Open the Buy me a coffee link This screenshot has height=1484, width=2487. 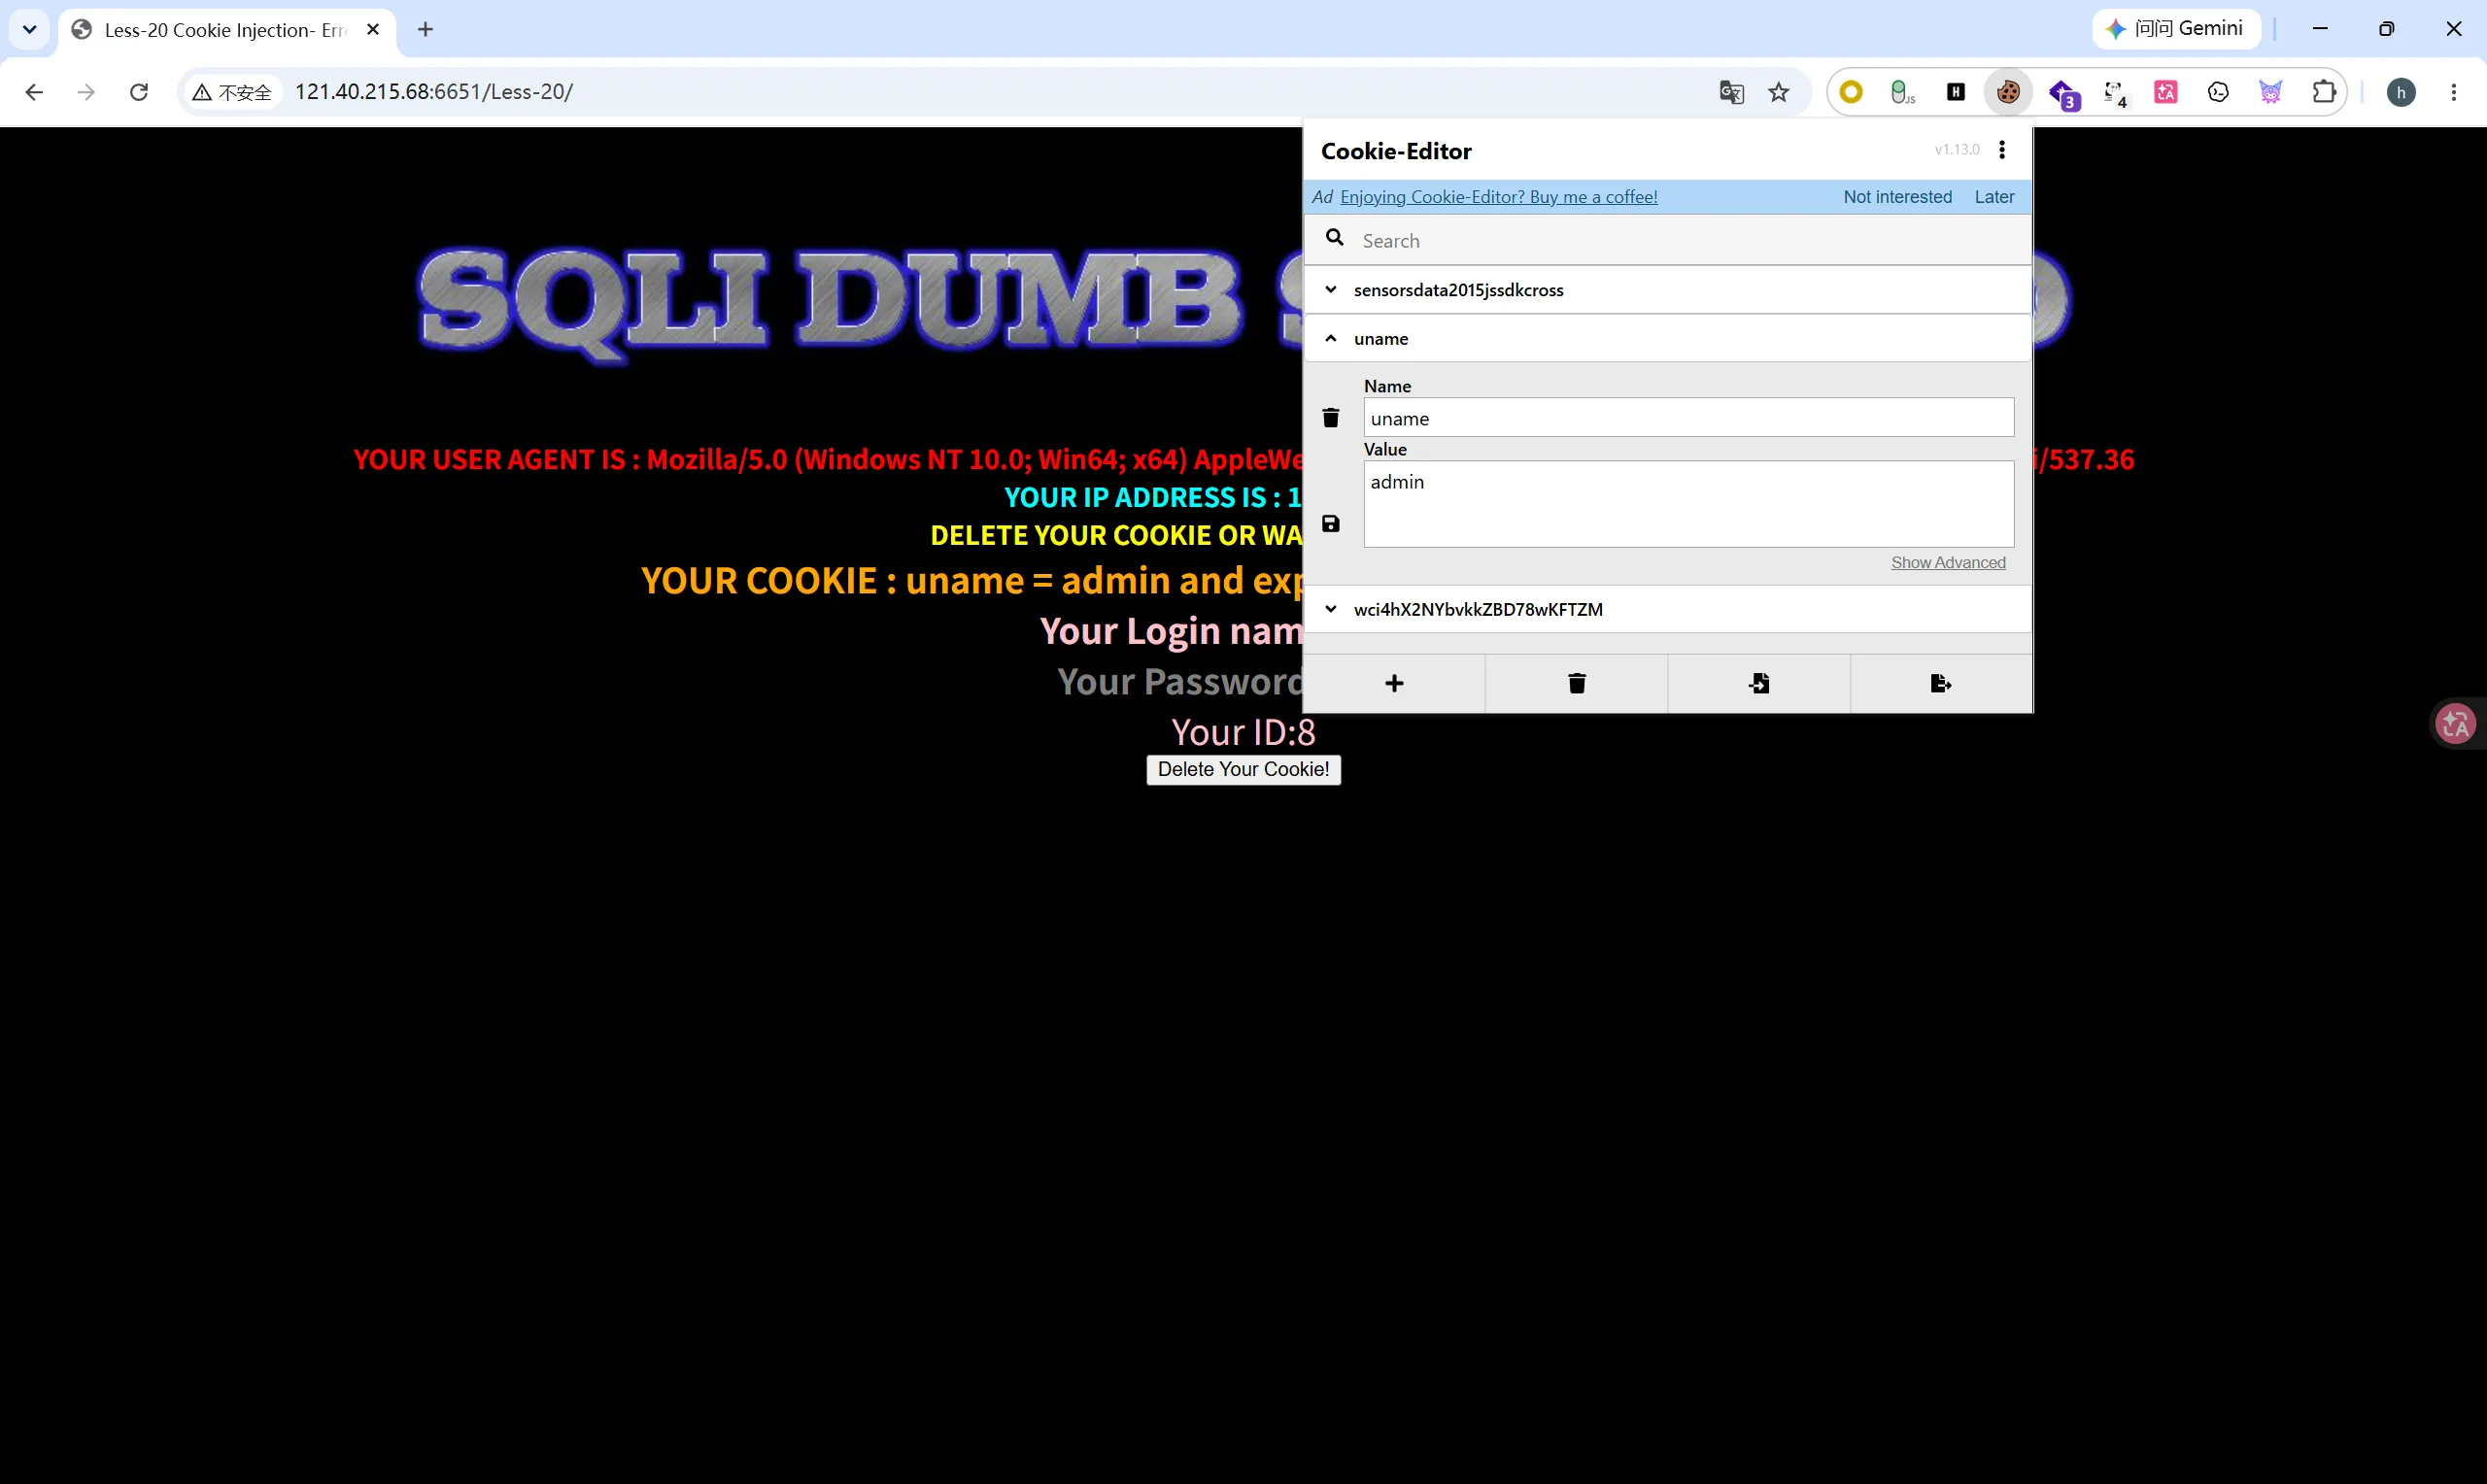1498,197
